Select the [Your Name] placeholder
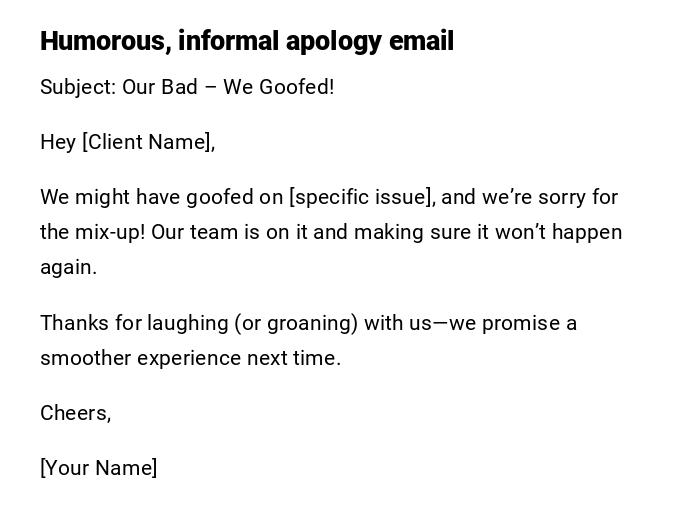The height and width of the screenshot is (530, 700). tap(98, 468)
